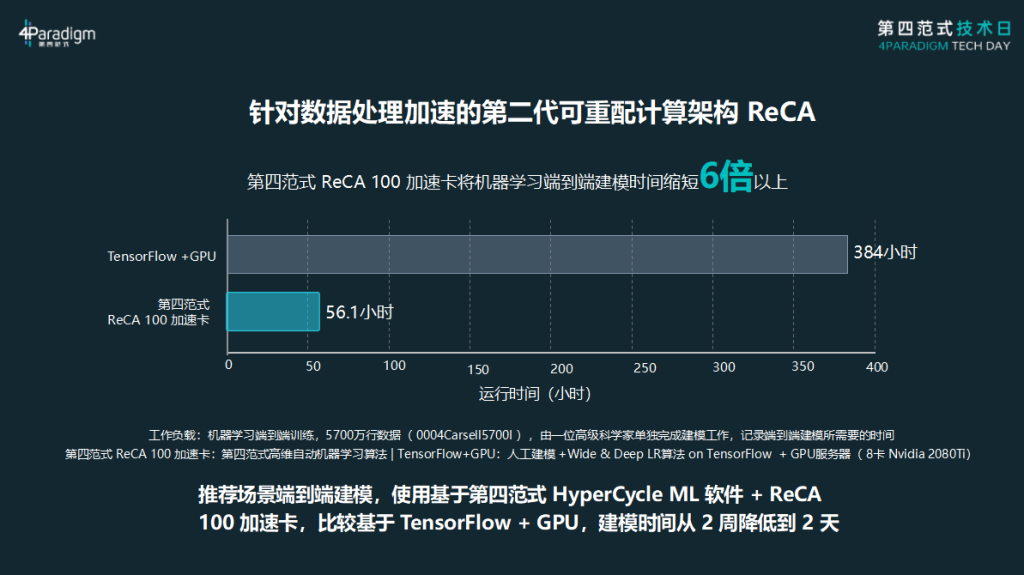
Task: Click the x-axis tick '50'
Action: (x=313, y=367)
